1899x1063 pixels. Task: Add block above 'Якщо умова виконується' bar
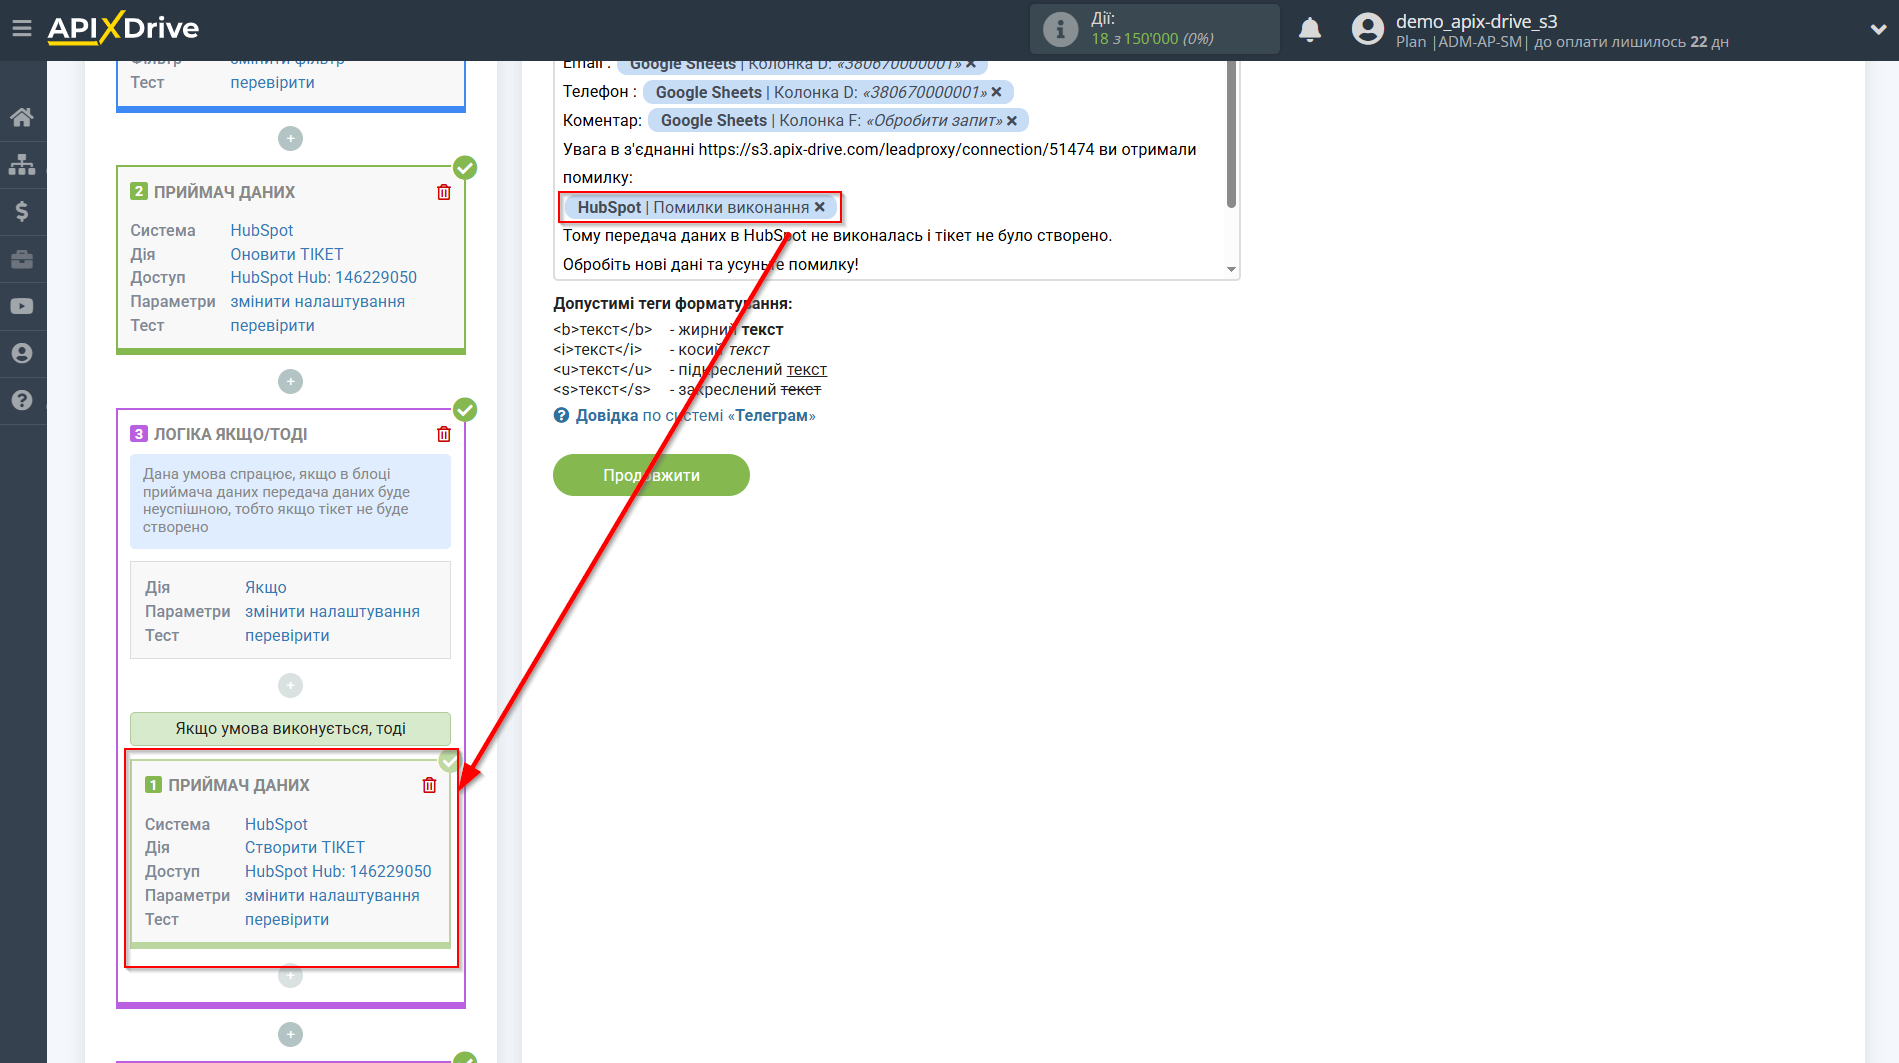point(290,685)
